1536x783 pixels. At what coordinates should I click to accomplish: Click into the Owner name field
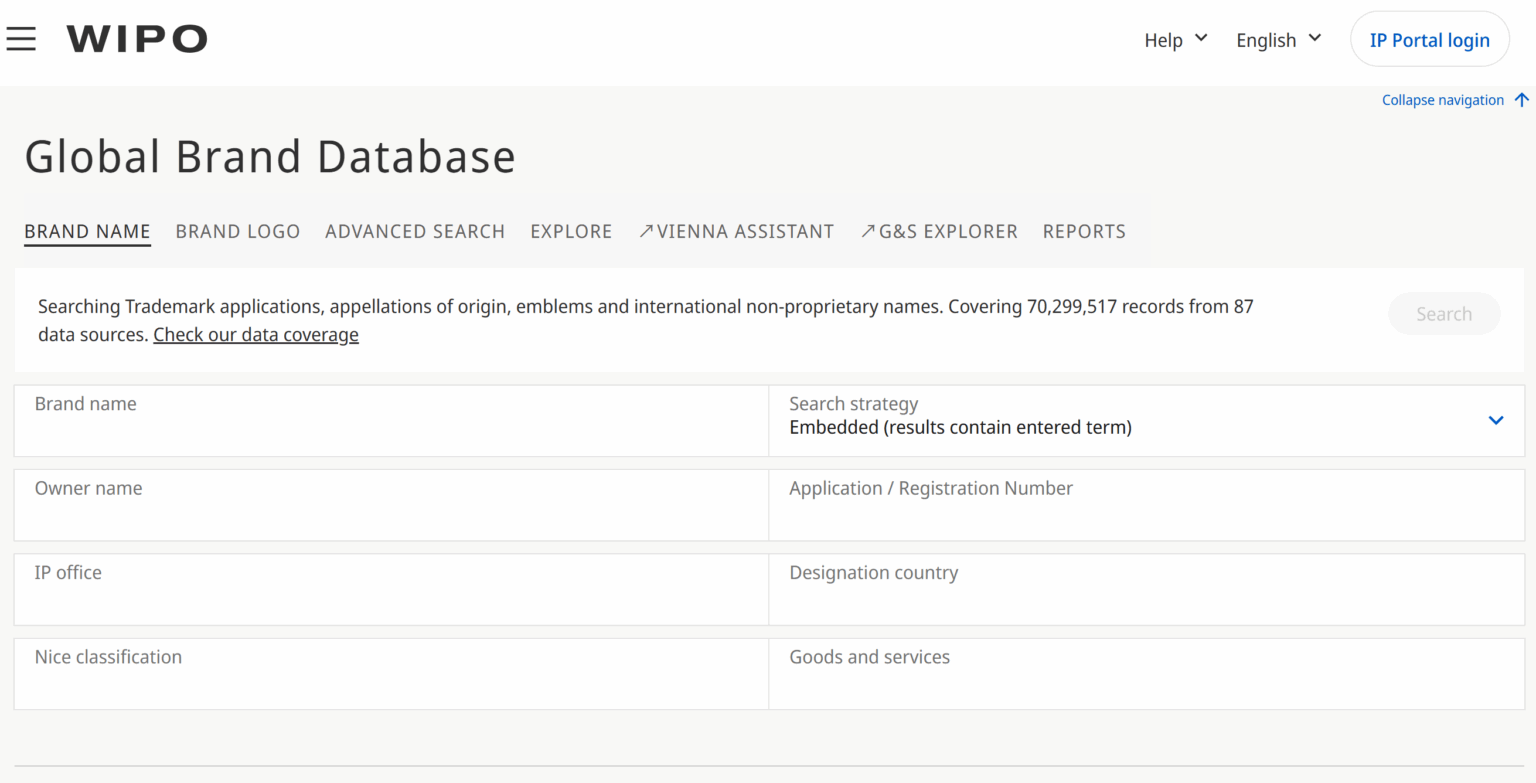[391, 505]
